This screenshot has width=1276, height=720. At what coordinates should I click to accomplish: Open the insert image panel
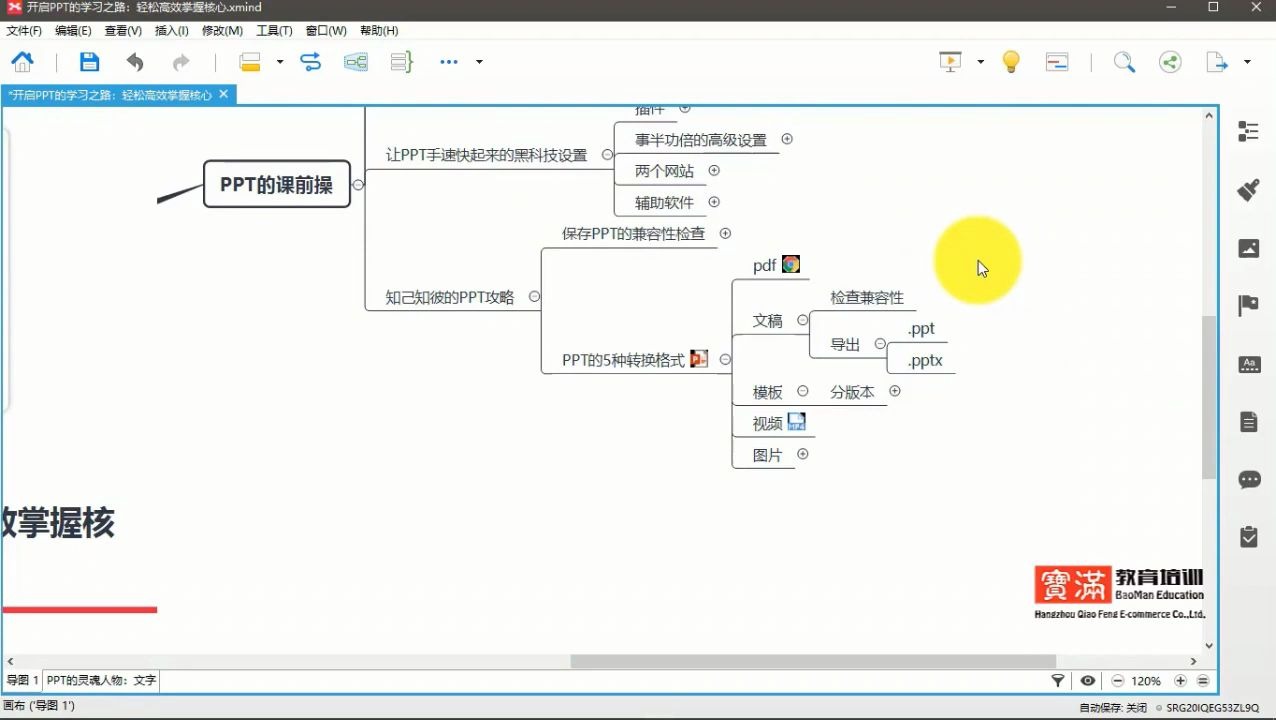pyautogui.click(x=1249, y=247)
